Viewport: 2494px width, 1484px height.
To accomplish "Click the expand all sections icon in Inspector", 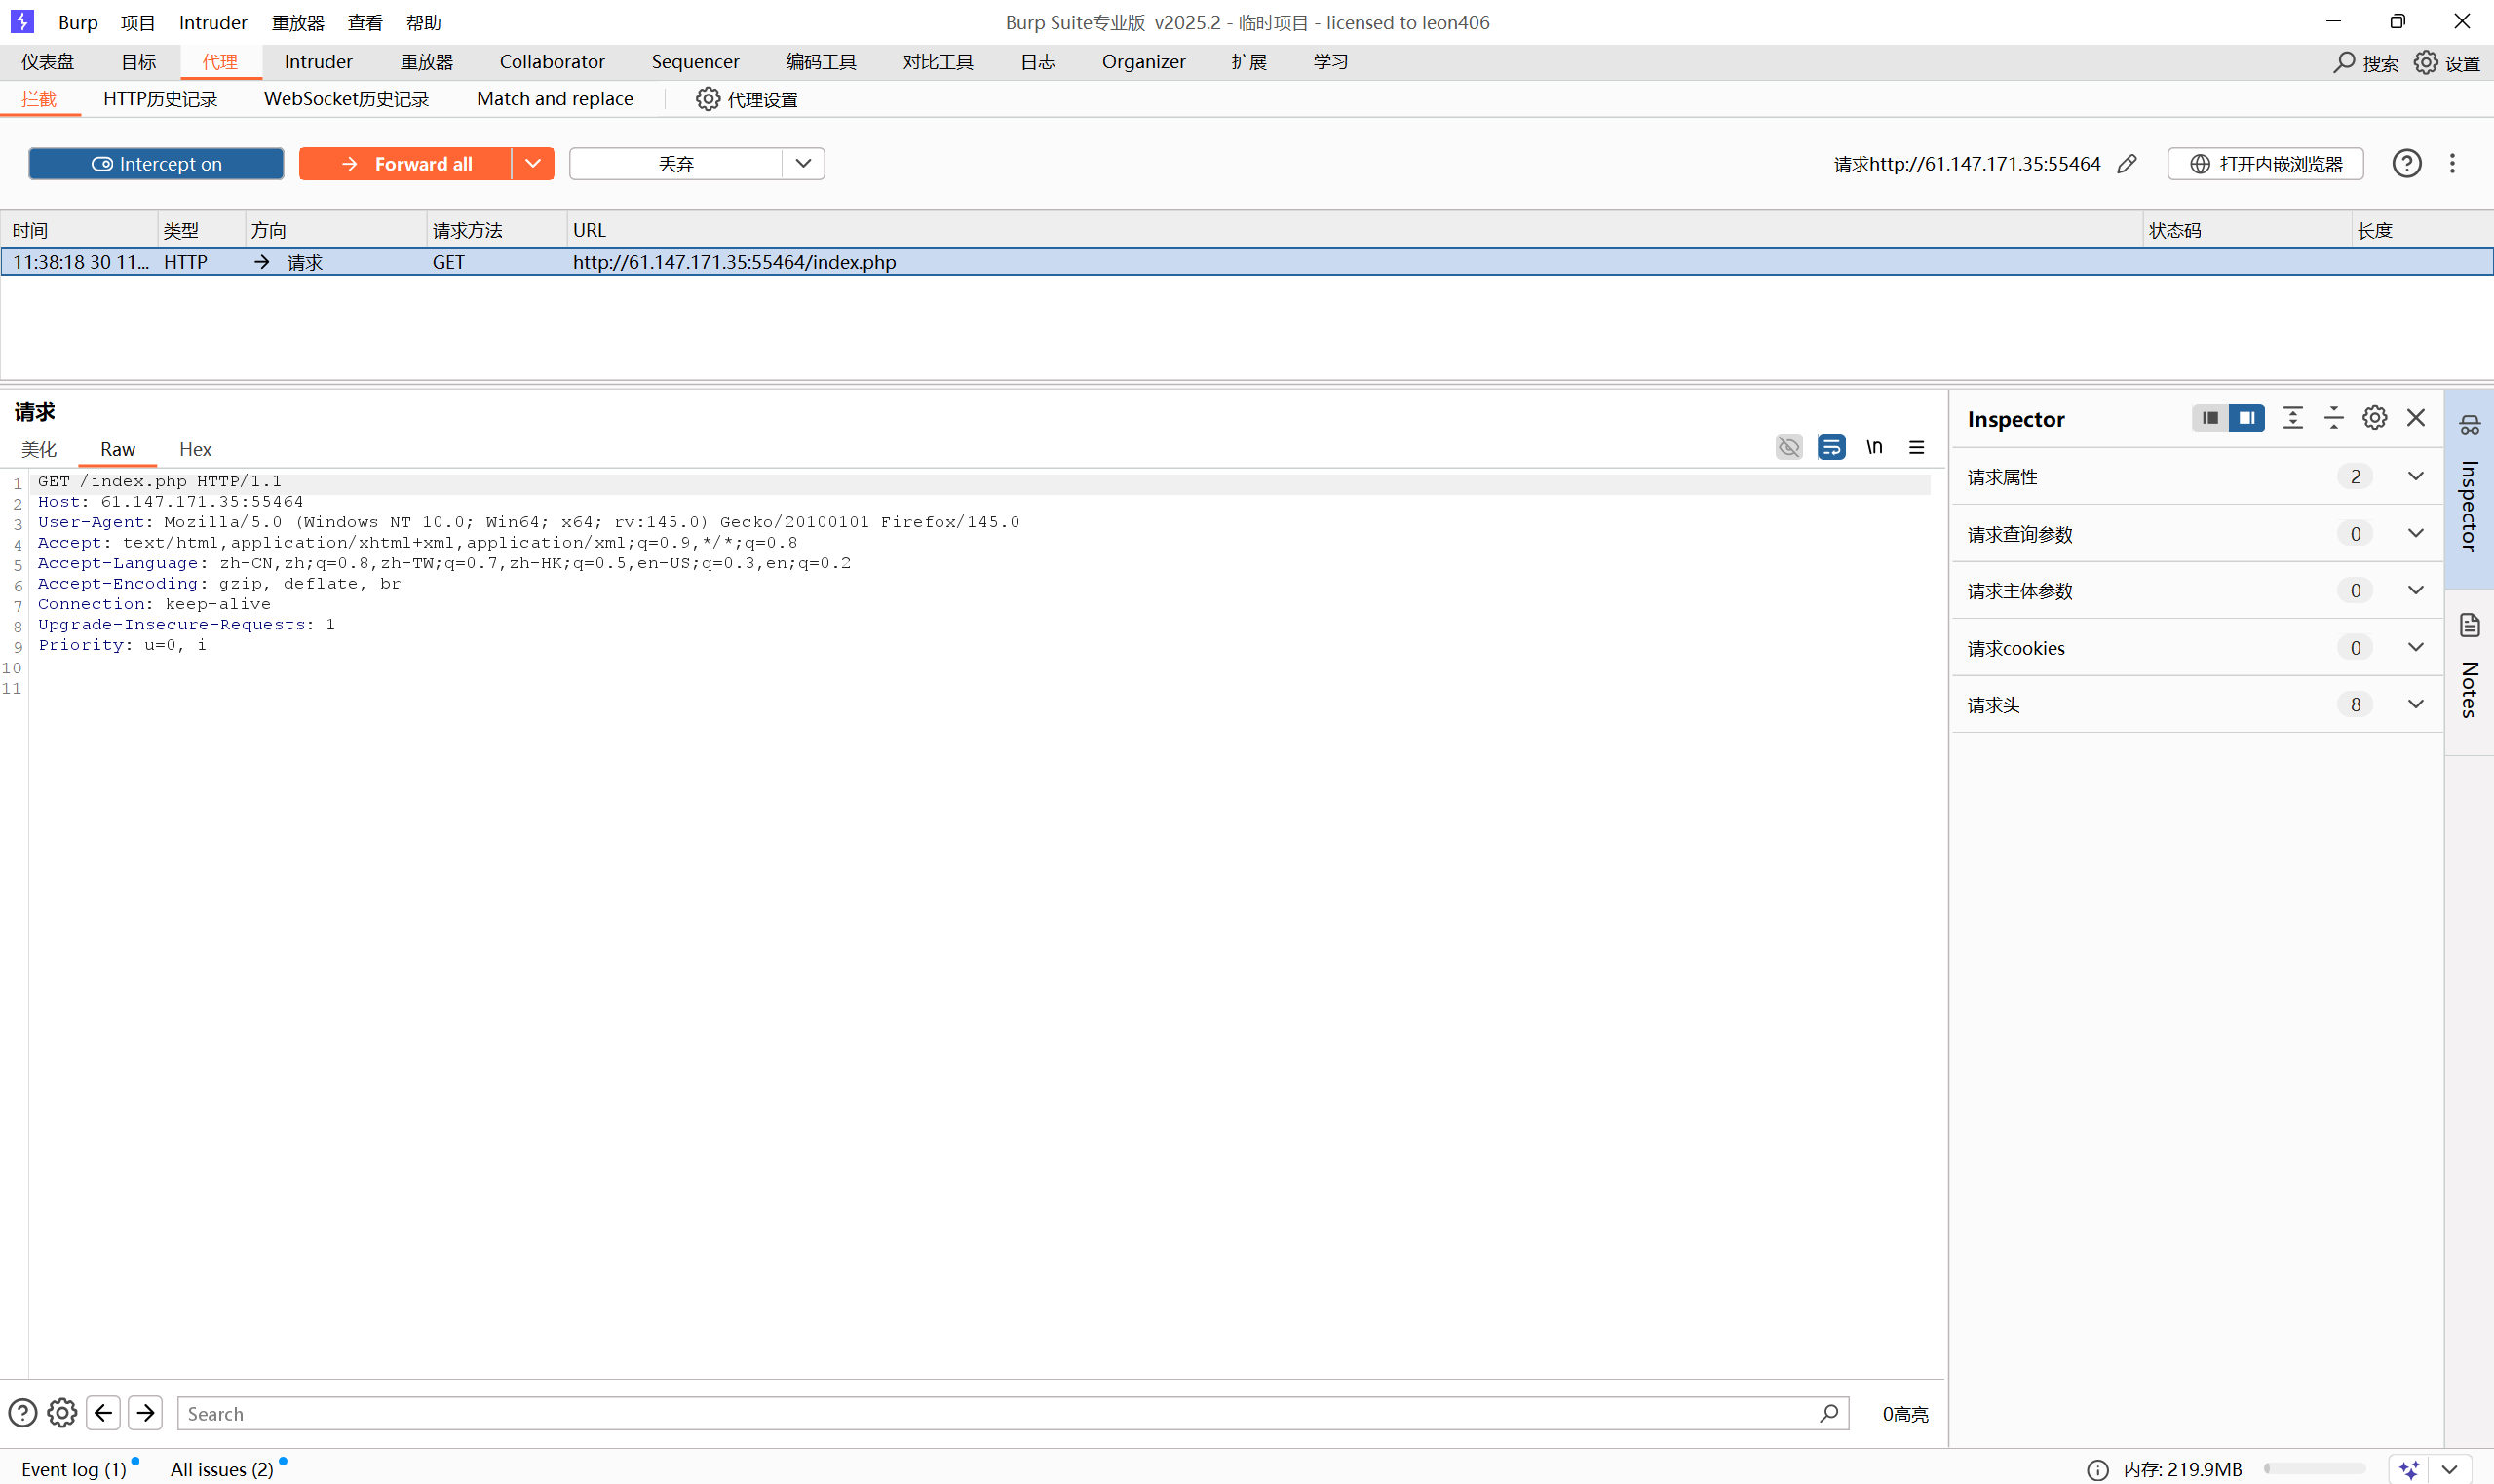I will 2292,418.
